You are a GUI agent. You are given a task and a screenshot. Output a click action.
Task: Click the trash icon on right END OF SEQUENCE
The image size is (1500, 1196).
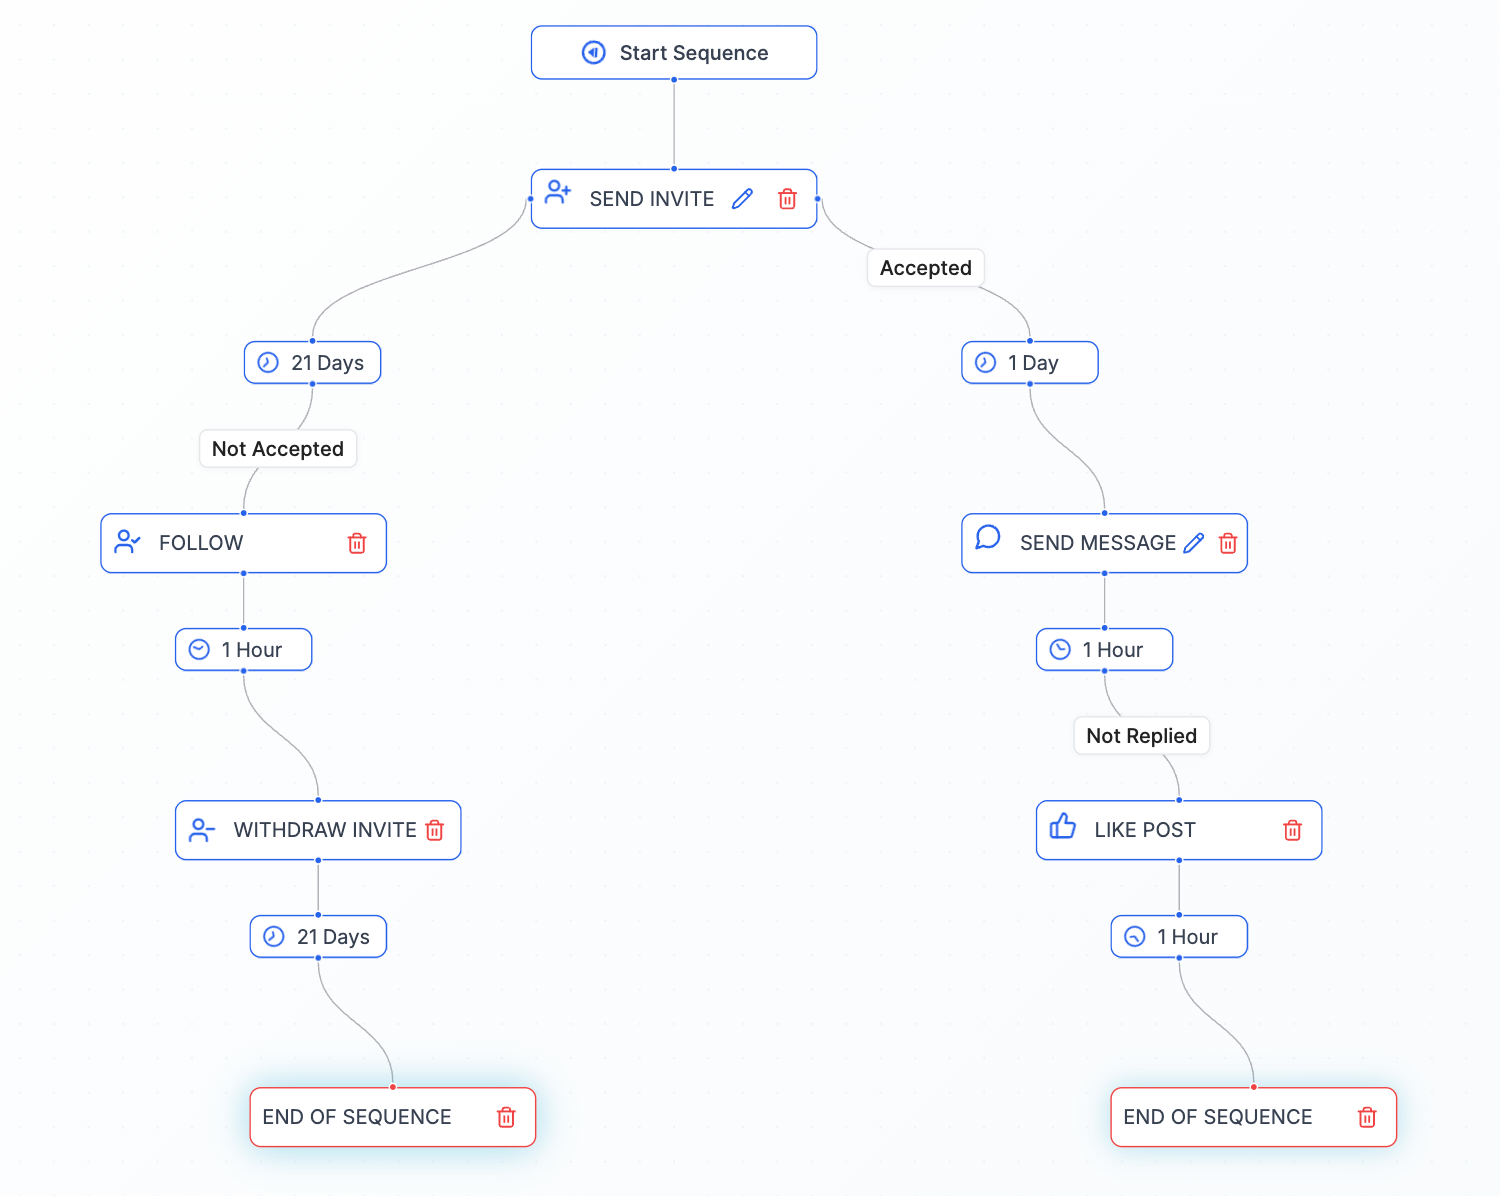(x=1367, y=1117)
